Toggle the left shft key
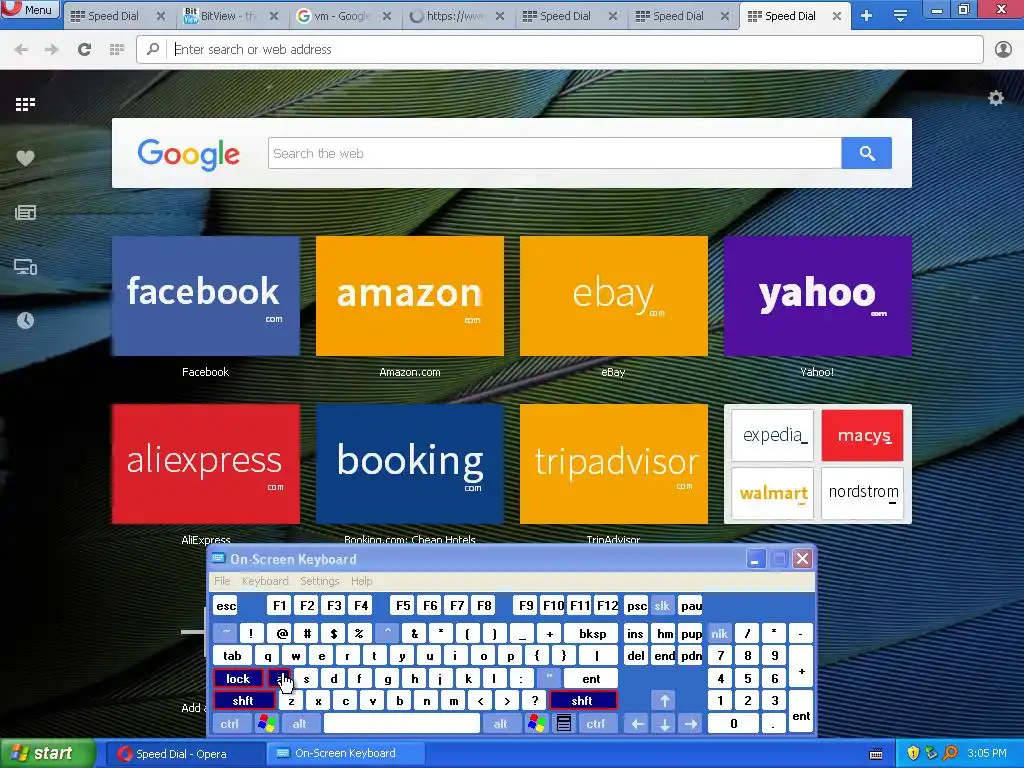The width and height of the screenshot is (1024, 768). pos(244,701)
